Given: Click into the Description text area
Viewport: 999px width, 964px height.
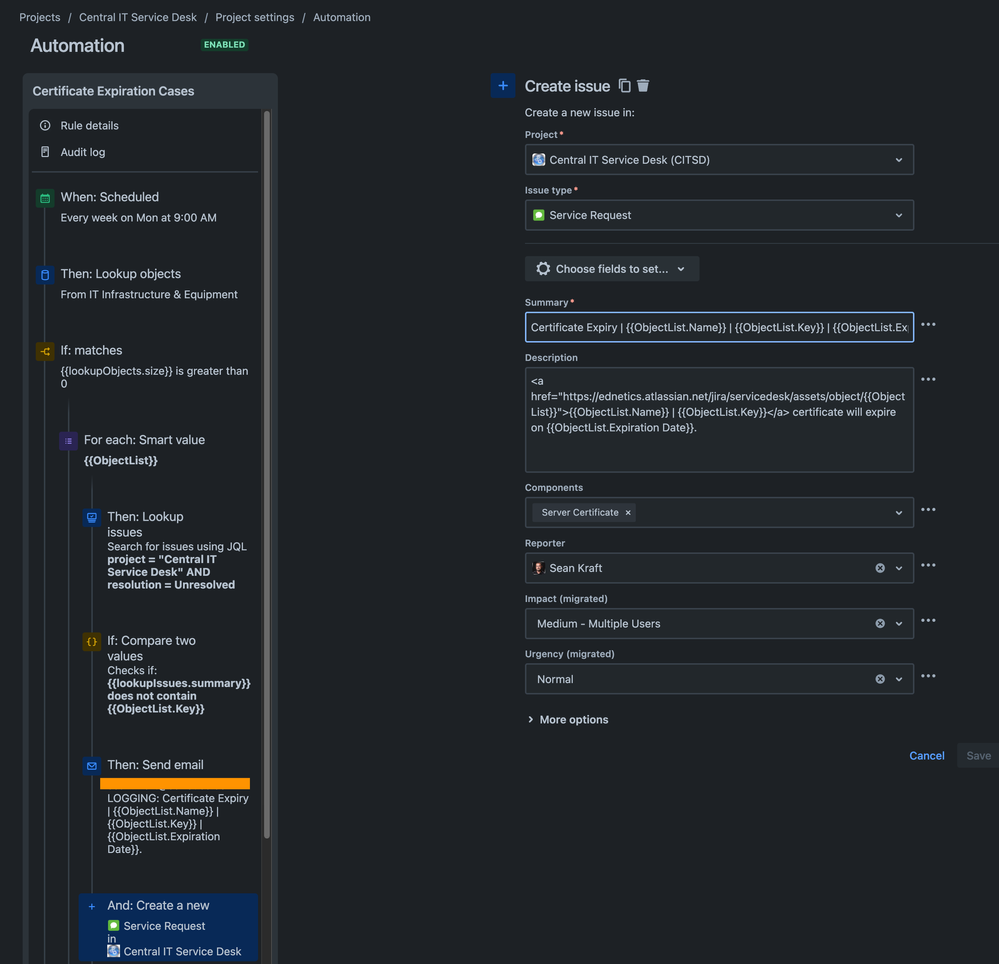Looking at the screenshot, I should (719, 420).
